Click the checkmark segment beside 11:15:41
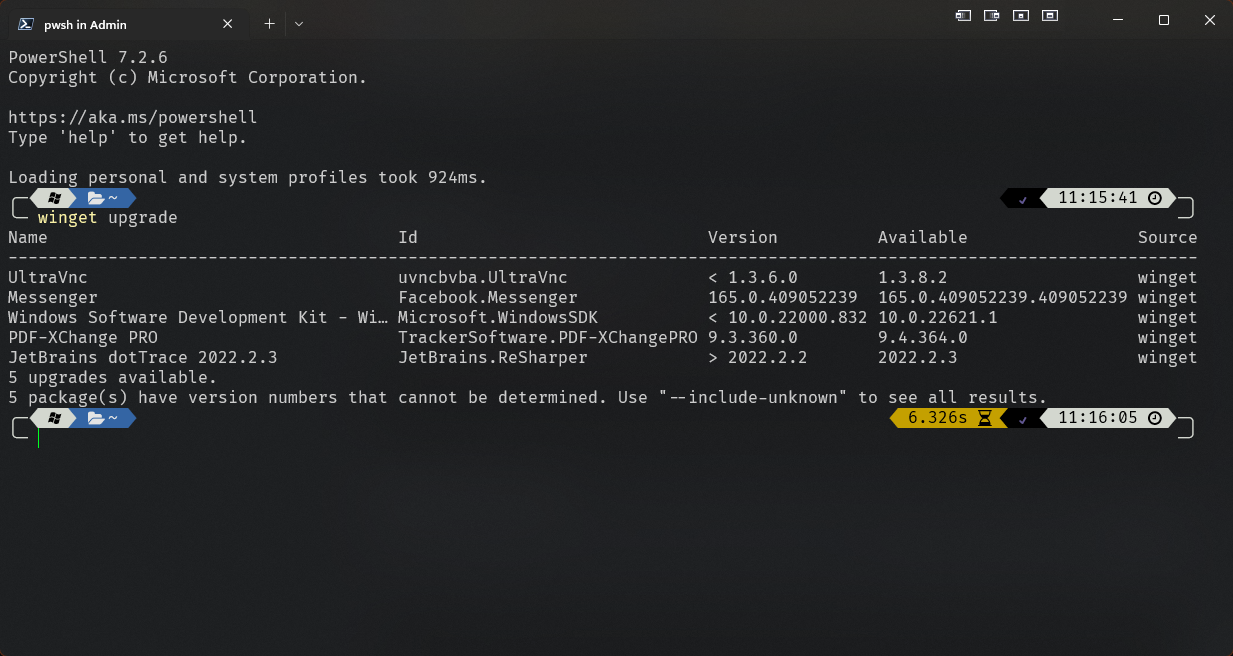The image size is (1233, 656). click(x=1021, y=197)
